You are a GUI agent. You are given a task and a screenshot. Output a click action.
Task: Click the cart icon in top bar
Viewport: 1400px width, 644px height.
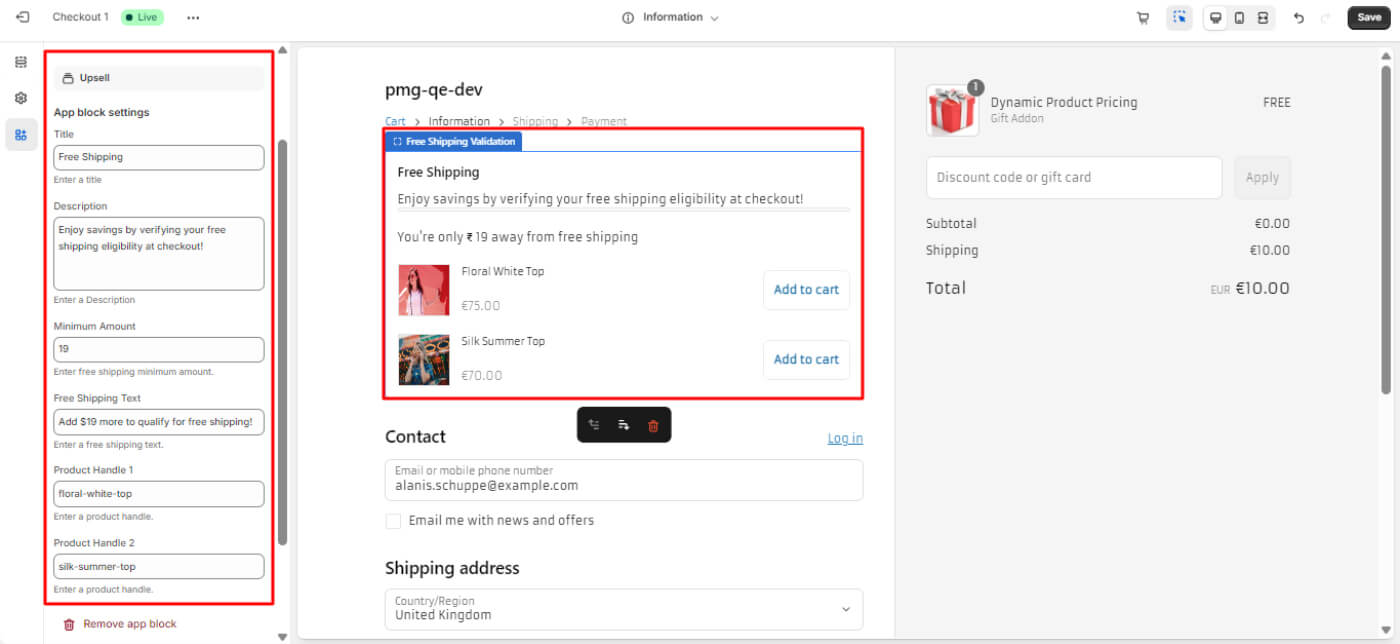click(x=1143, y=18)
